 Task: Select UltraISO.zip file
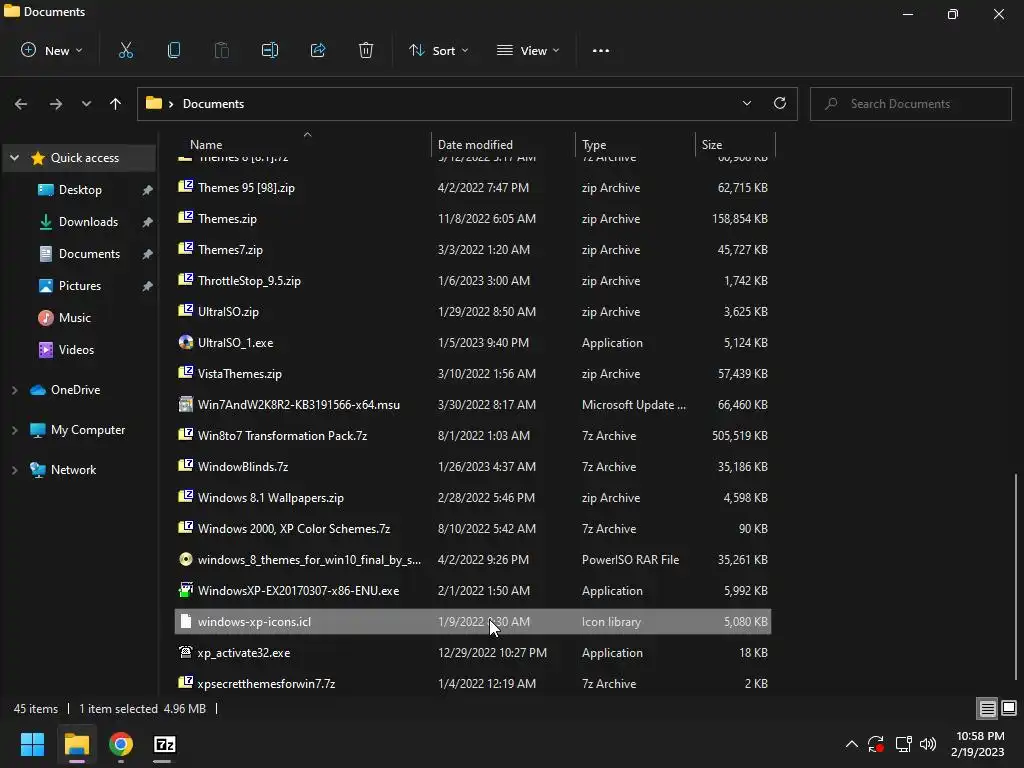pos(473,312)
